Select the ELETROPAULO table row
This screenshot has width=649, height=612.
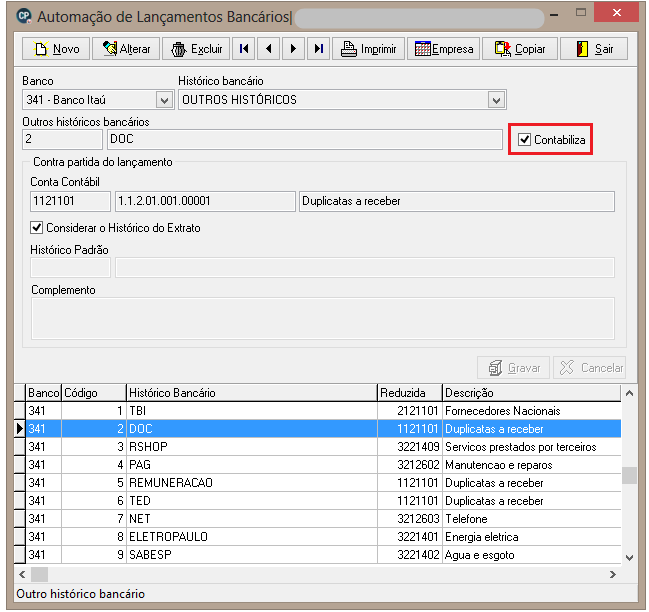click(317, 537)
